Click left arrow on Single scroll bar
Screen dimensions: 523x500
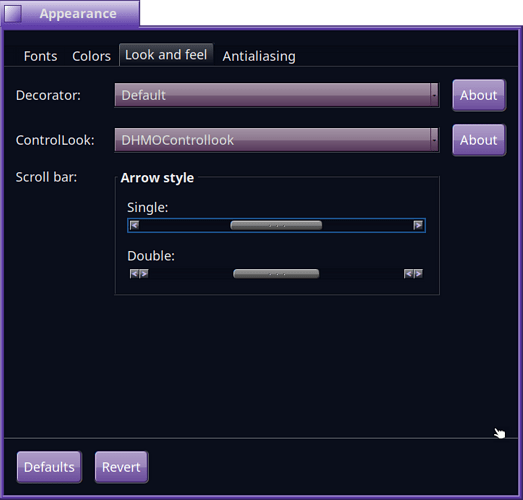click(x=134, y=225)
